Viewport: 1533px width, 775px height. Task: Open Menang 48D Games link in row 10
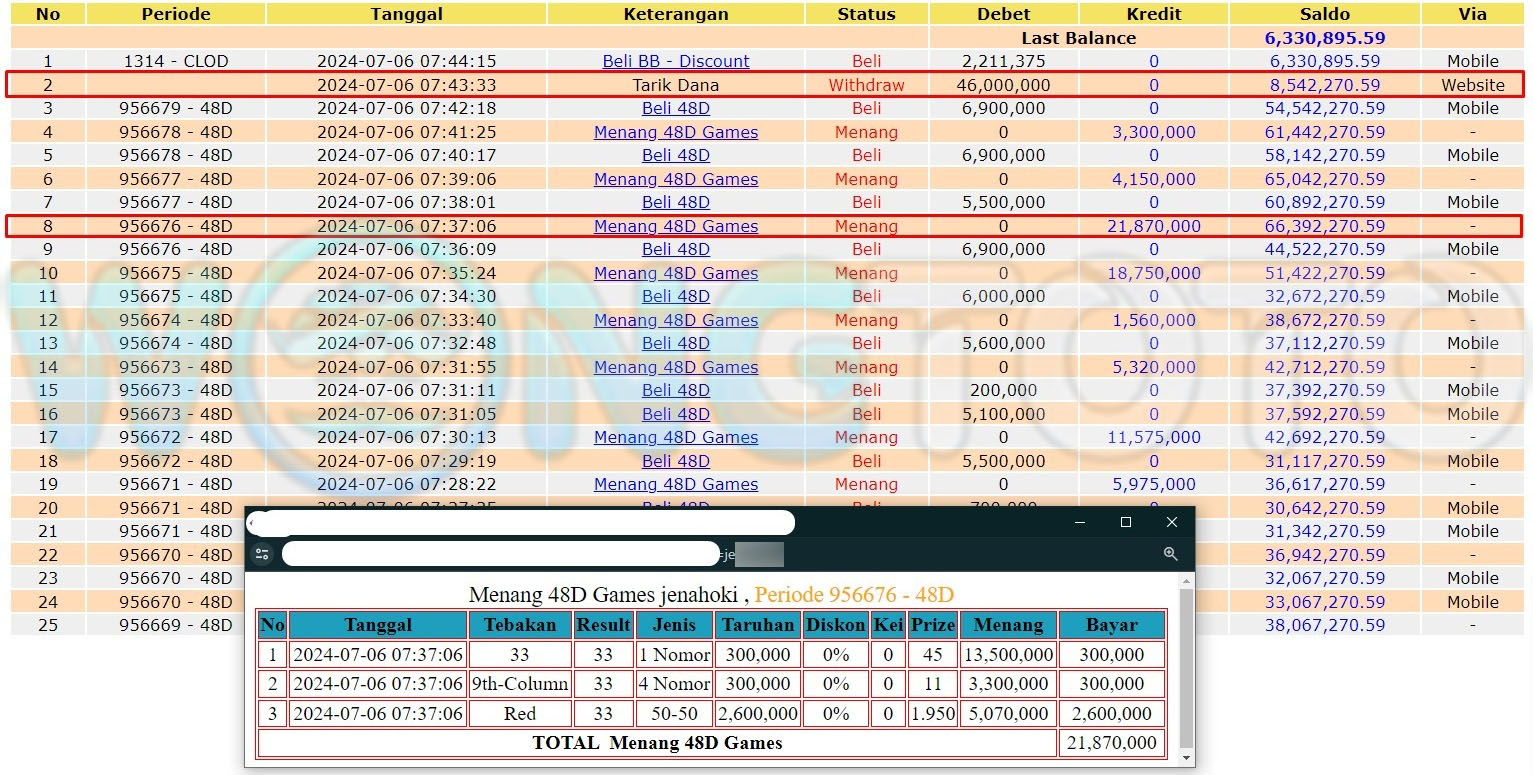(x=676, y=273)
